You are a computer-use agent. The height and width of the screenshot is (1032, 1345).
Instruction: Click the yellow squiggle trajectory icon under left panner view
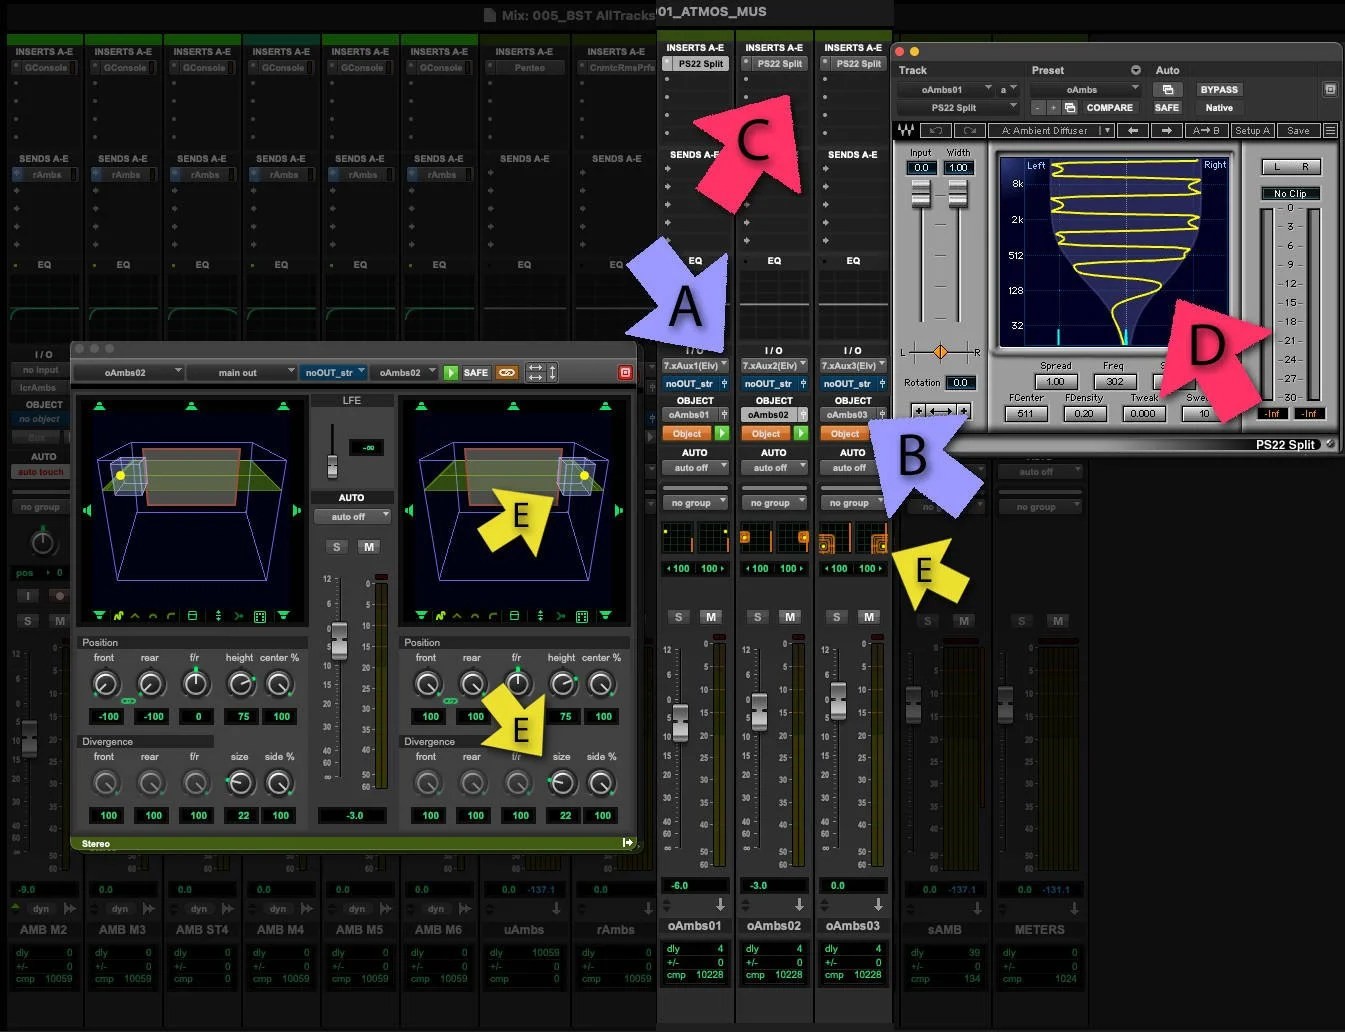pyautogui.click(x=118, y=616)
